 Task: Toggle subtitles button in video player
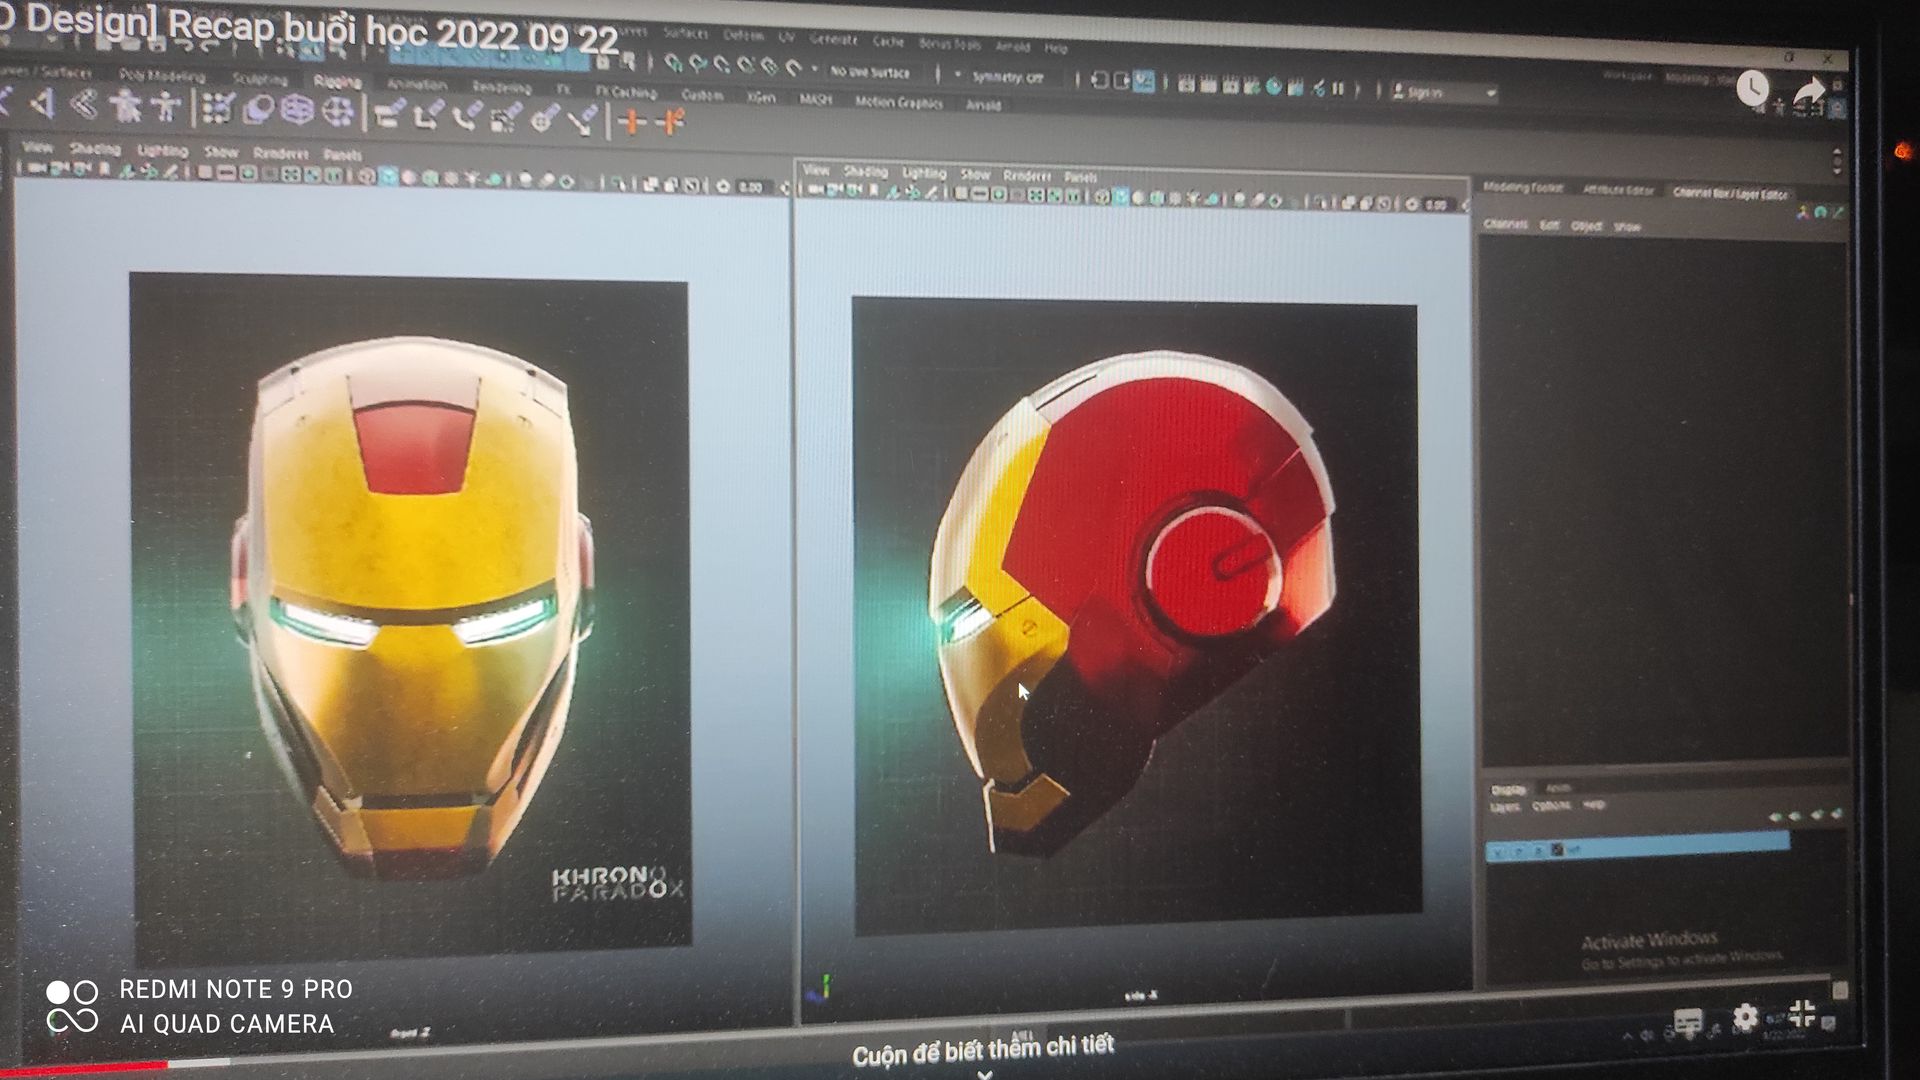(1688, 1022)
